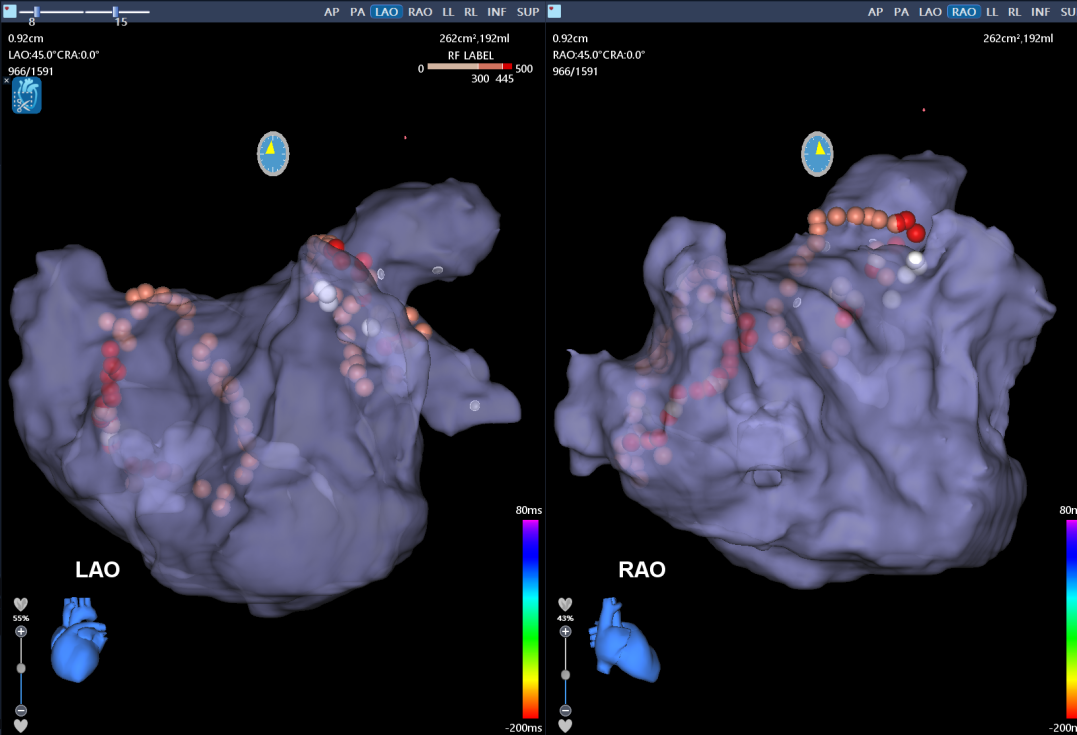Select PA view in left pane
The width and height of the screenshot is (1077, 735).
[x=357, y=12]
